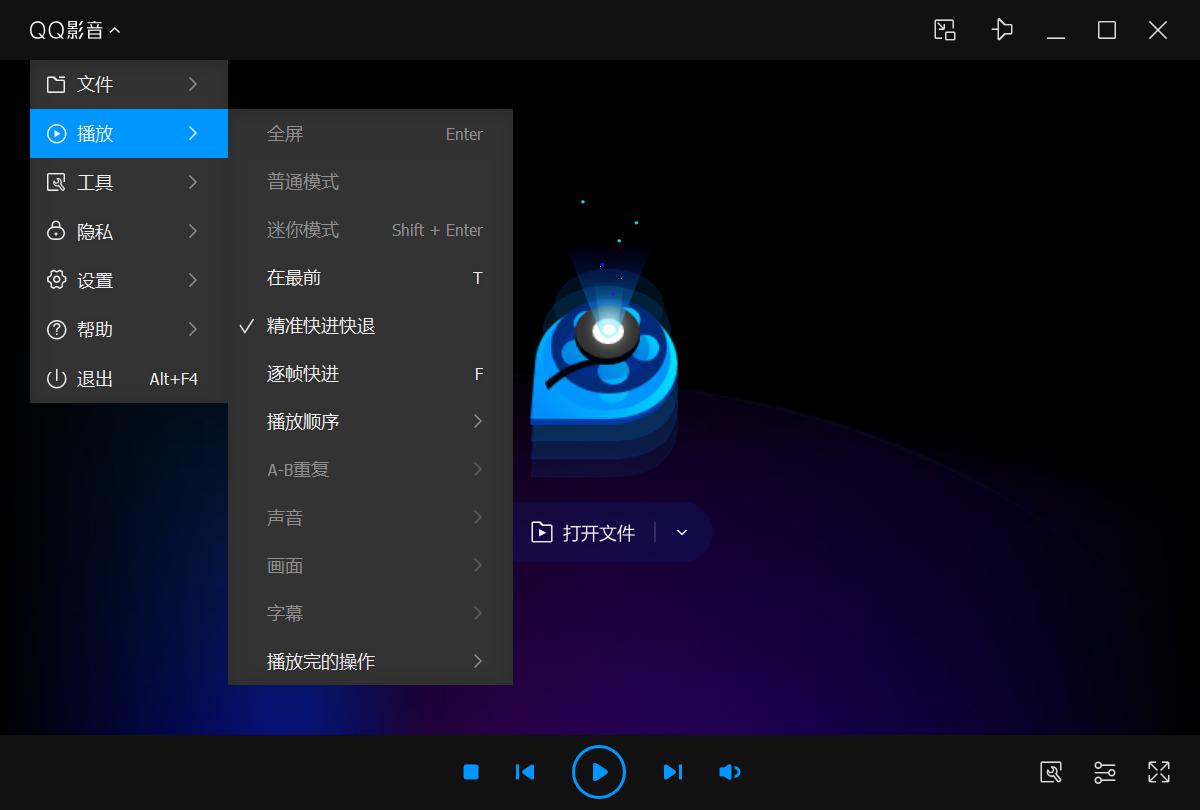Screen dimensions: 1200x810
Task: Open the dropdown beside 打开文件
Action: pos(682,533)
